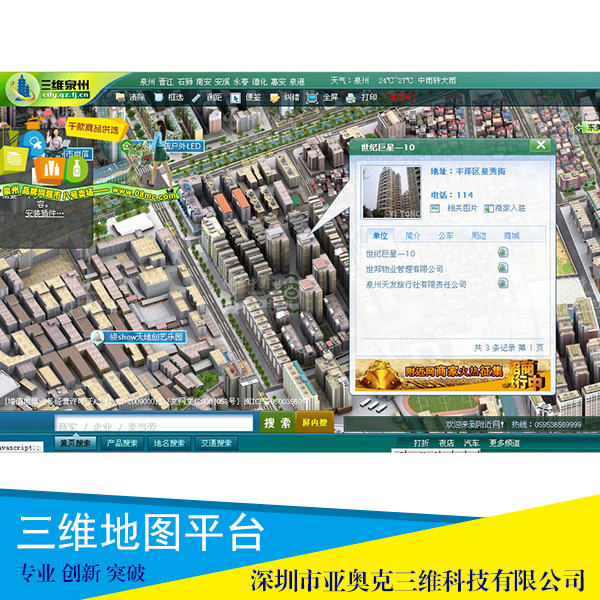The height and width of the screenshot is (600, 600).
Task: Switch city to 安溪
Action: click(222, 82)
